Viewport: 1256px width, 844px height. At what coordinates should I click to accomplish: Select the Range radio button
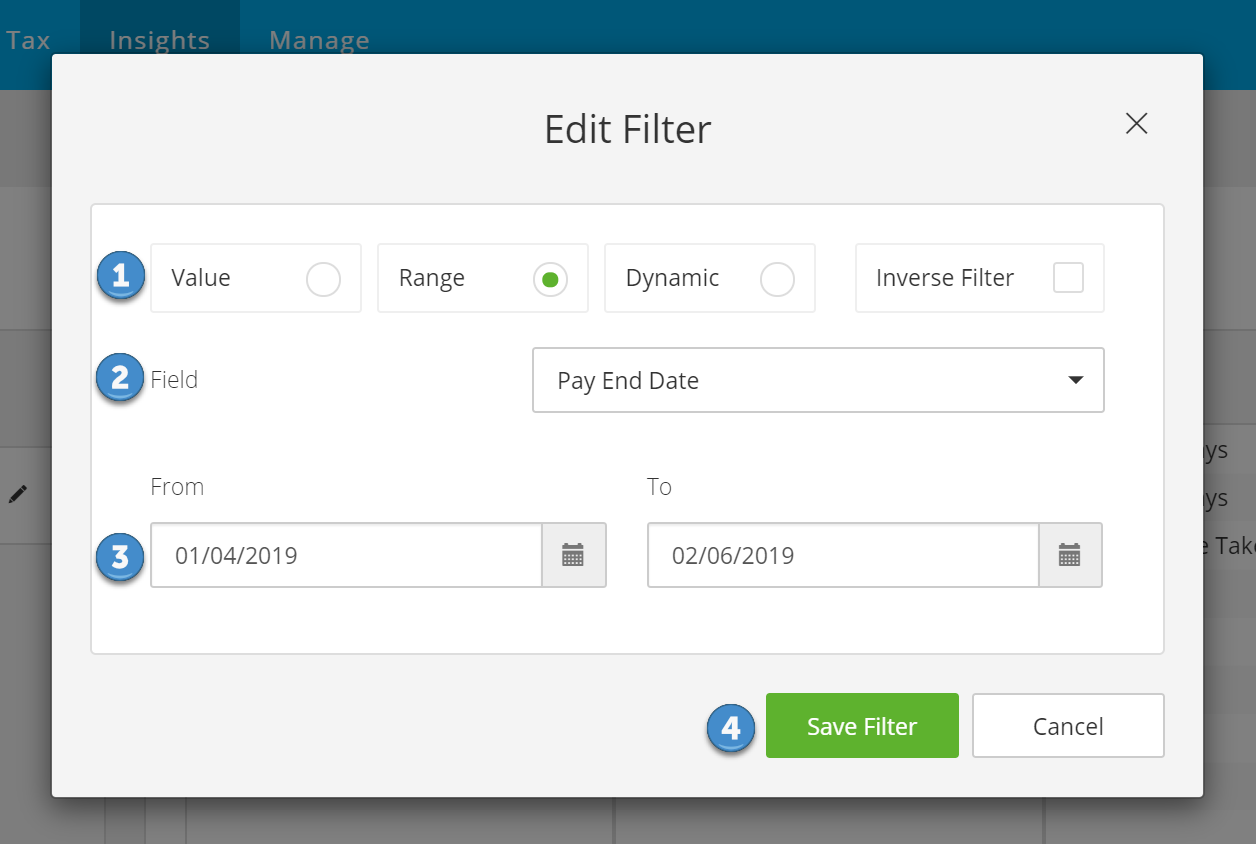click(550, 279)
